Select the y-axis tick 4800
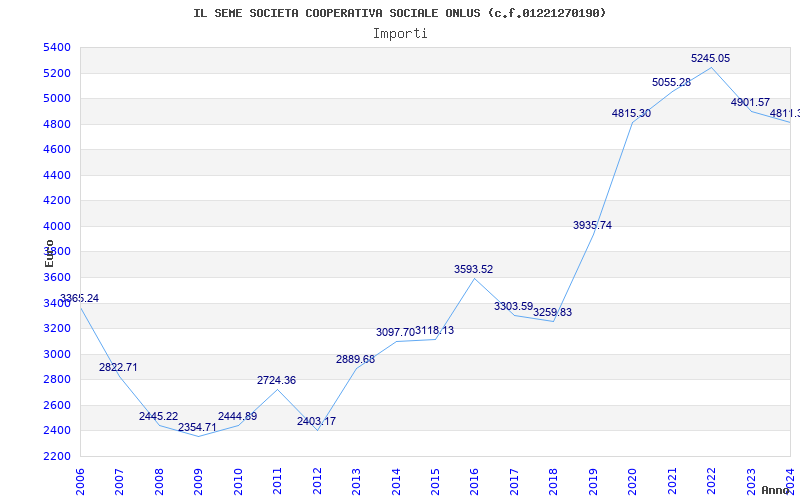Image resolution: width=800 pixels, height=500 pixels. (57, 124)
